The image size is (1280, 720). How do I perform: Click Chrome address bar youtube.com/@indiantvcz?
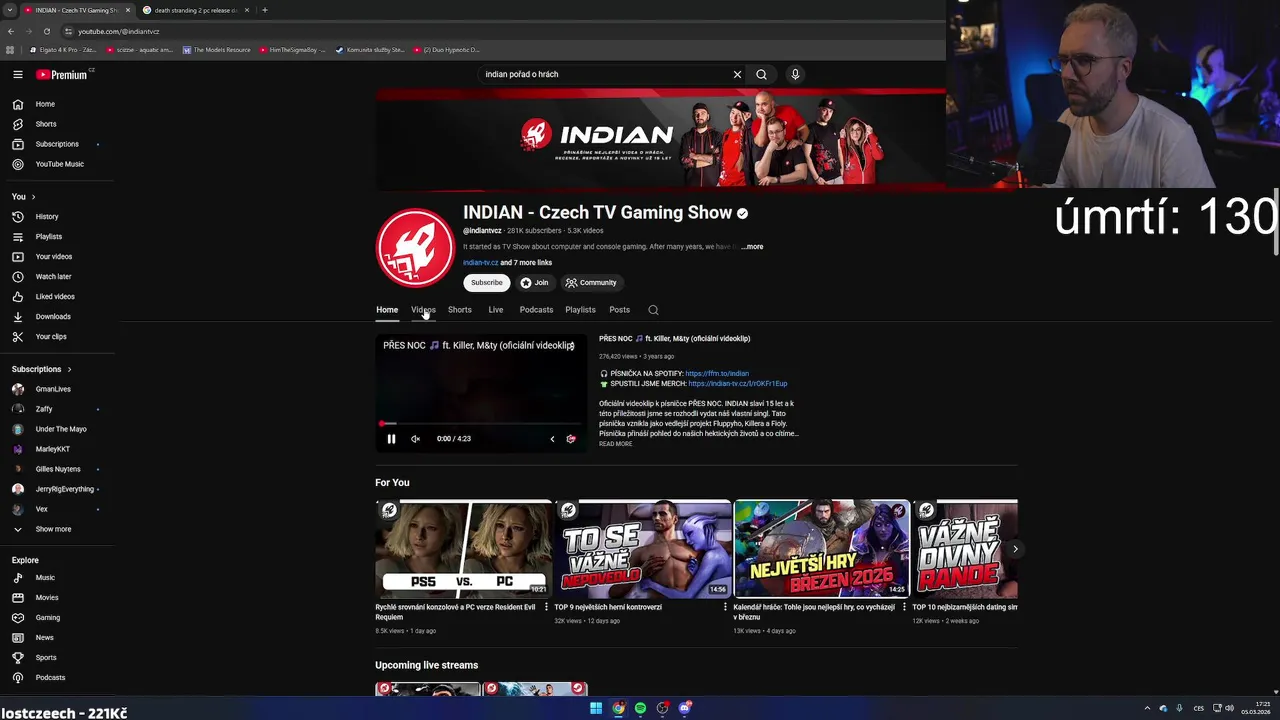118,31
